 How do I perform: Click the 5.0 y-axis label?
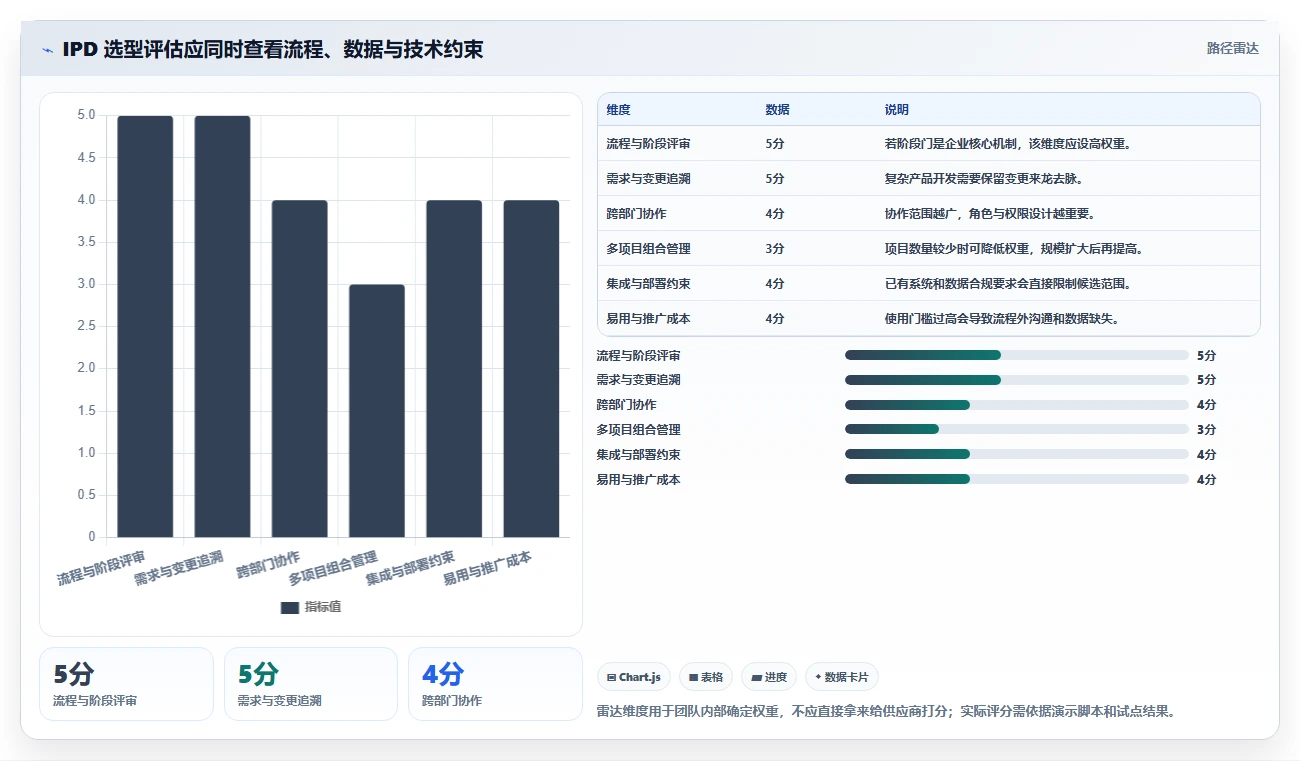tap(86, 115)
